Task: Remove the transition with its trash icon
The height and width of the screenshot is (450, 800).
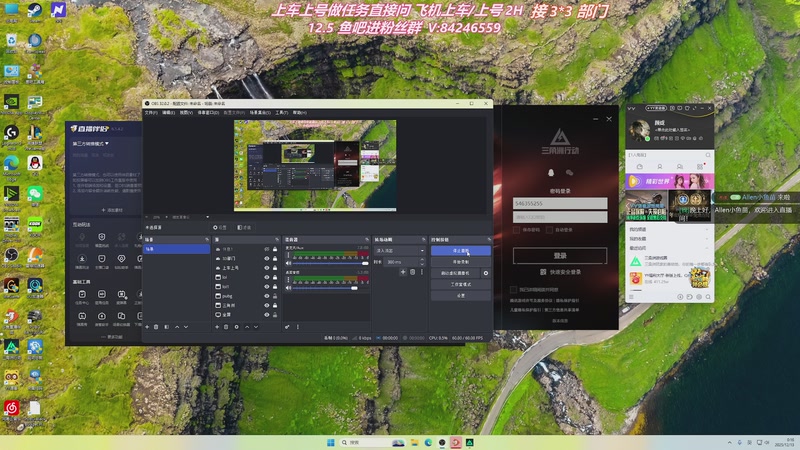Action: tap(413, 272)
